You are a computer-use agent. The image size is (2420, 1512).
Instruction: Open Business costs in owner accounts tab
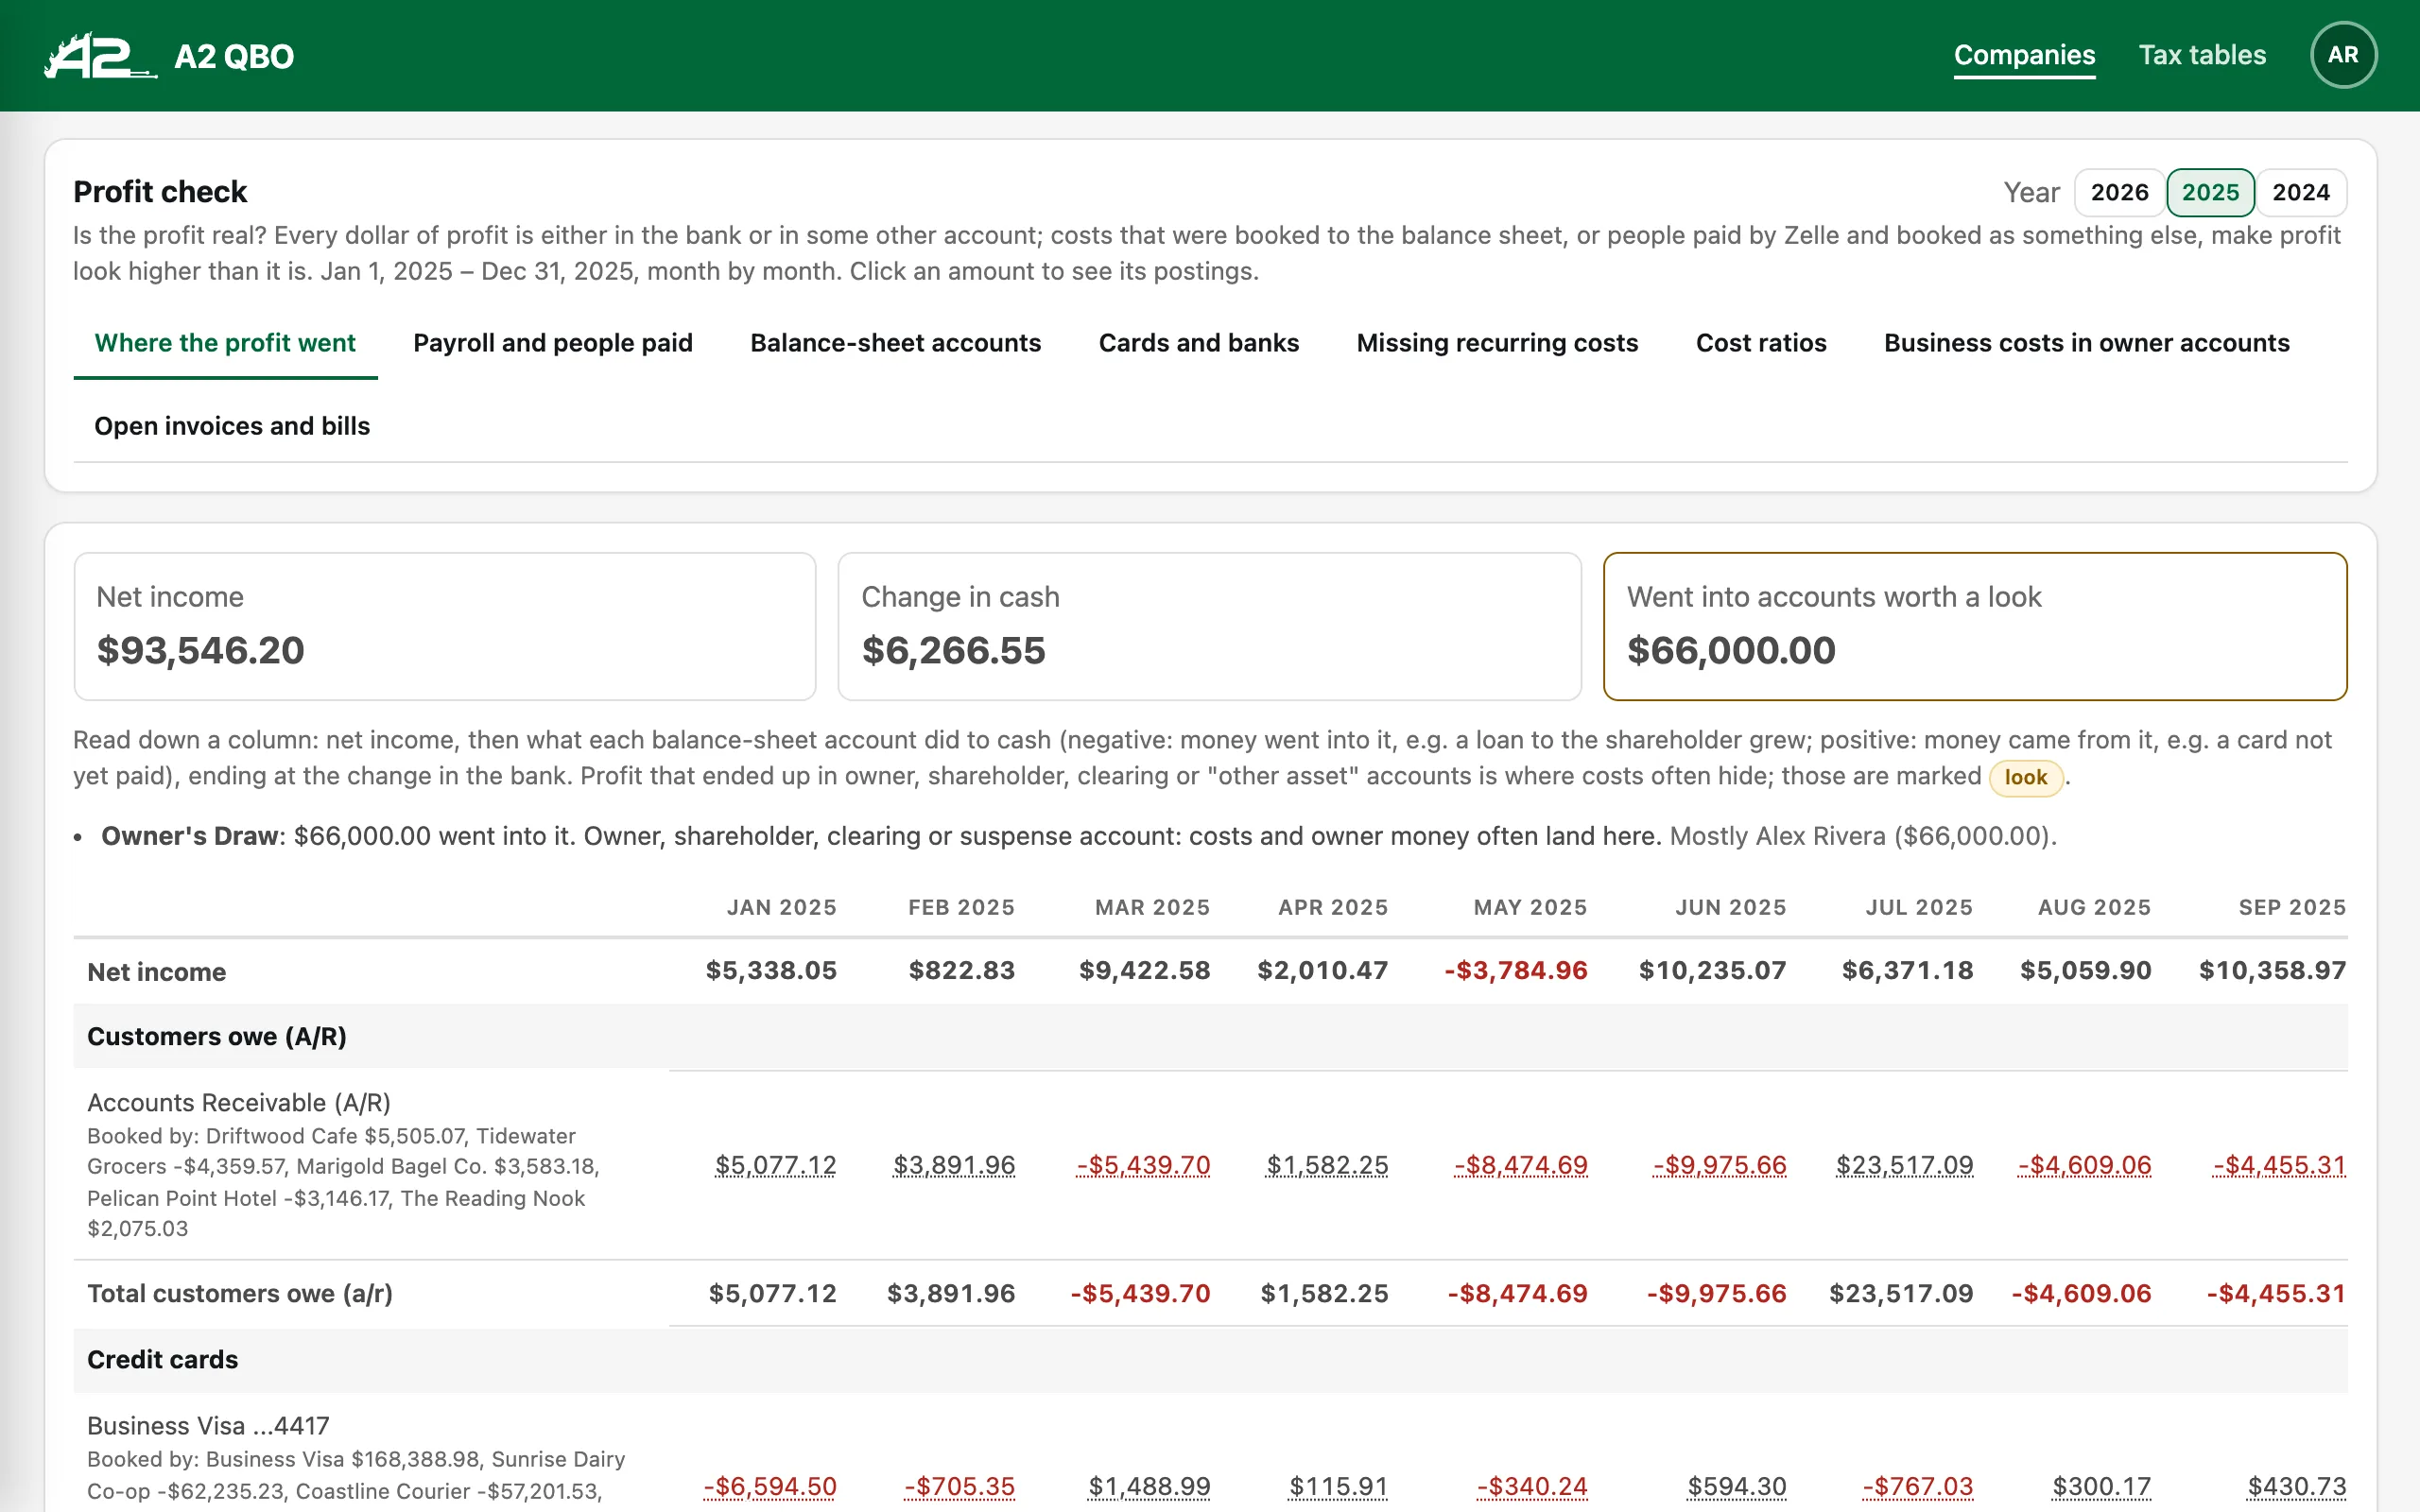tap(2086, 343)
